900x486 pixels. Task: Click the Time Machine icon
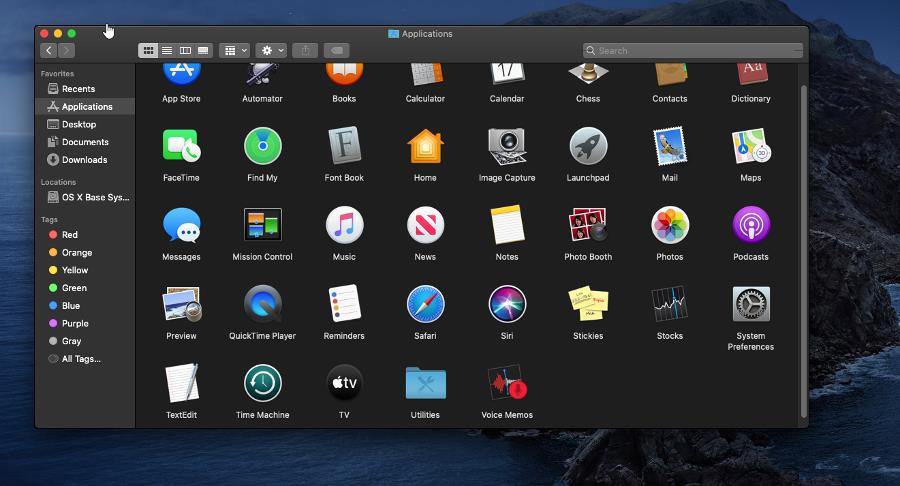pos(263,383)
